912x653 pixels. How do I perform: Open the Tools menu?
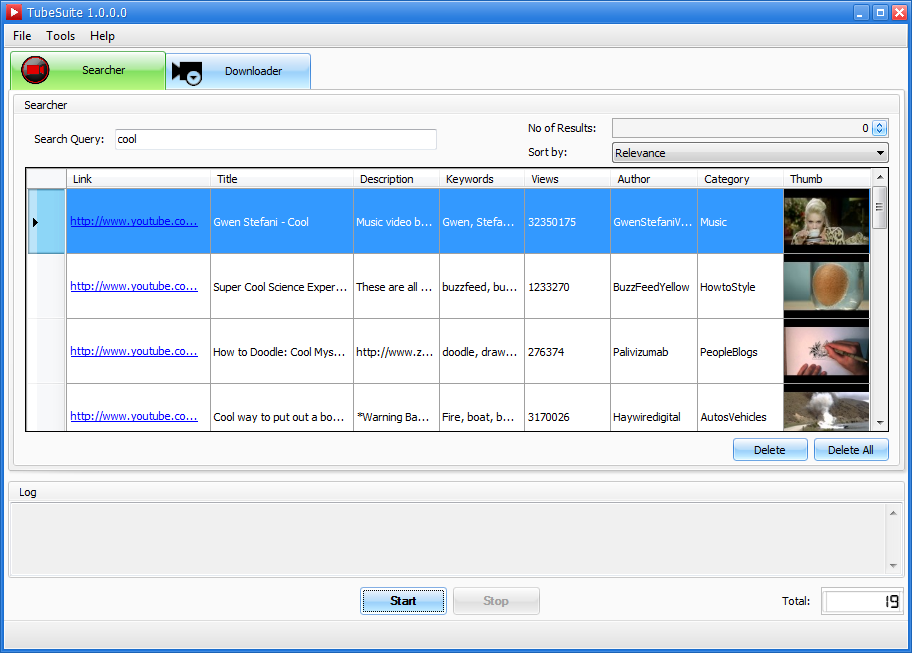[60, 36]
